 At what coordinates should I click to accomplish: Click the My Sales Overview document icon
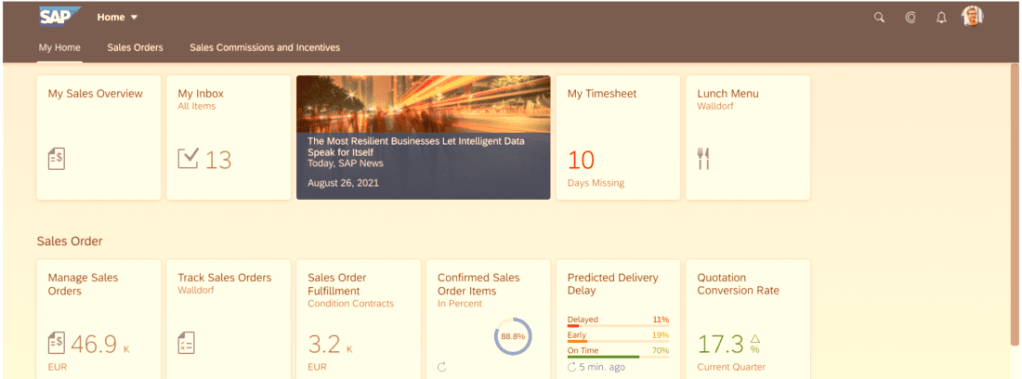[57, 159]
